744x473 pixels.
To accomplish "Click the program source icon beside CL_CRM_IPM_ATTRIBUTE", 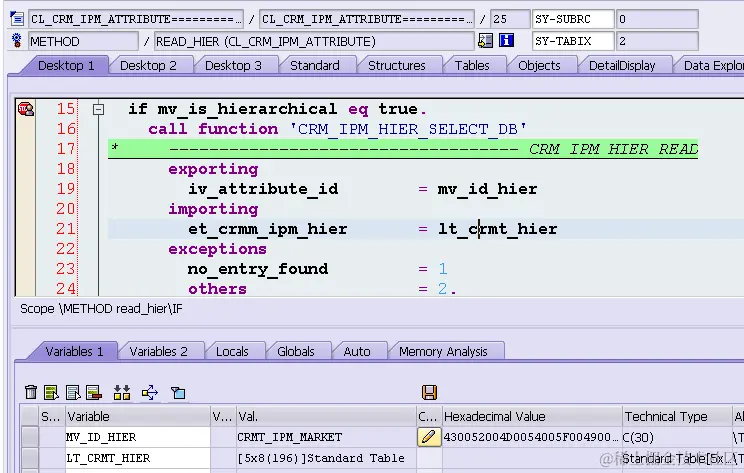I will point(17,19).
